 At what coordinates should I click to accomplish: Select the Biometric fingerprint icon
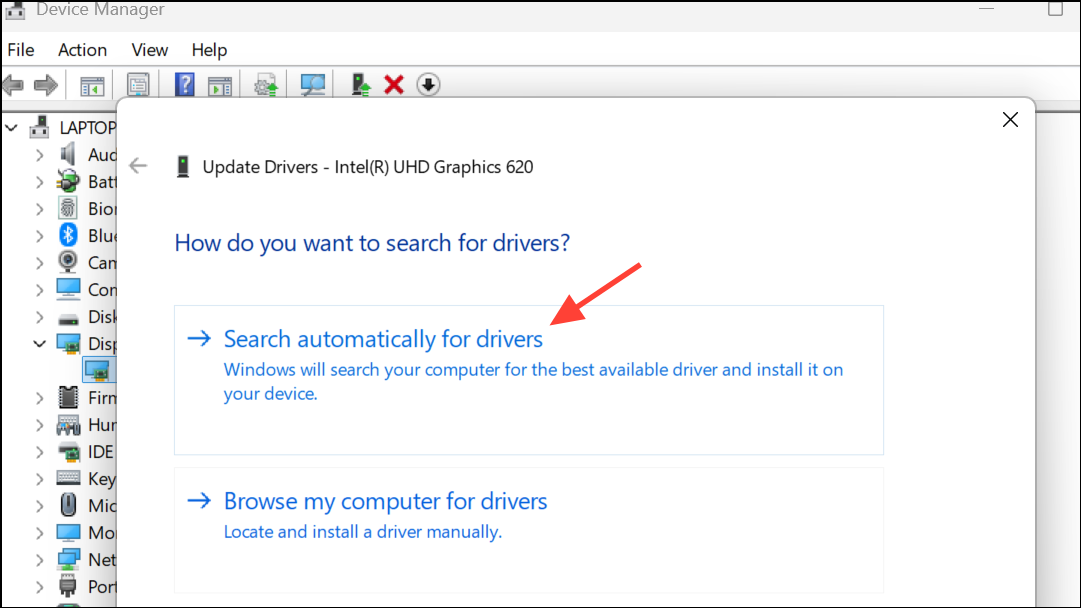point(68,208)
